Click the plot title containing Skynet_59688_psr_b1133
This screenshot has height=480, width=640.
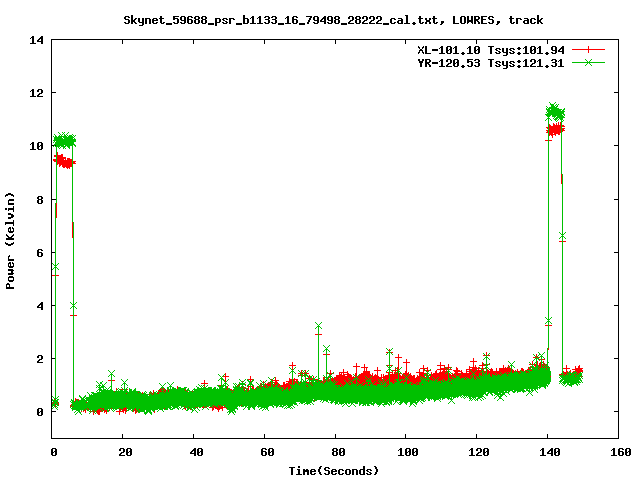333,20
